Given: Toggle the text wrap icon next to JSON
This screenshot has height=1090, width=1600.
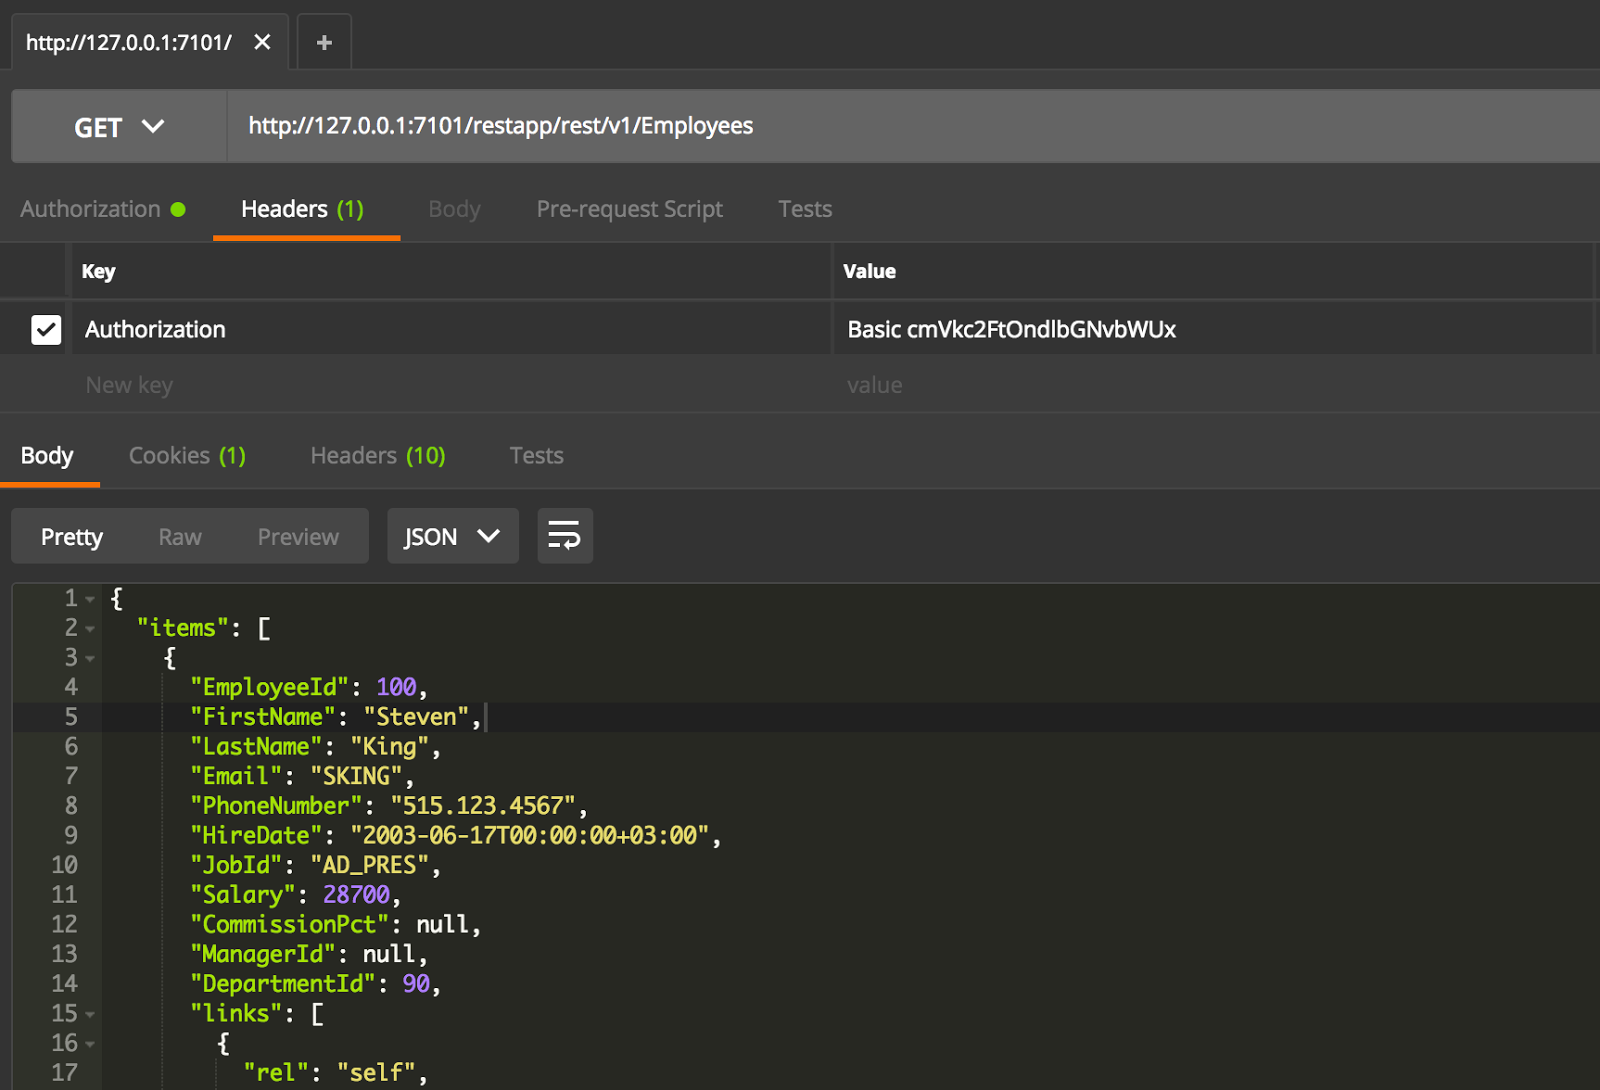Looking at the screenshot, I should click(x=565, y=536).
